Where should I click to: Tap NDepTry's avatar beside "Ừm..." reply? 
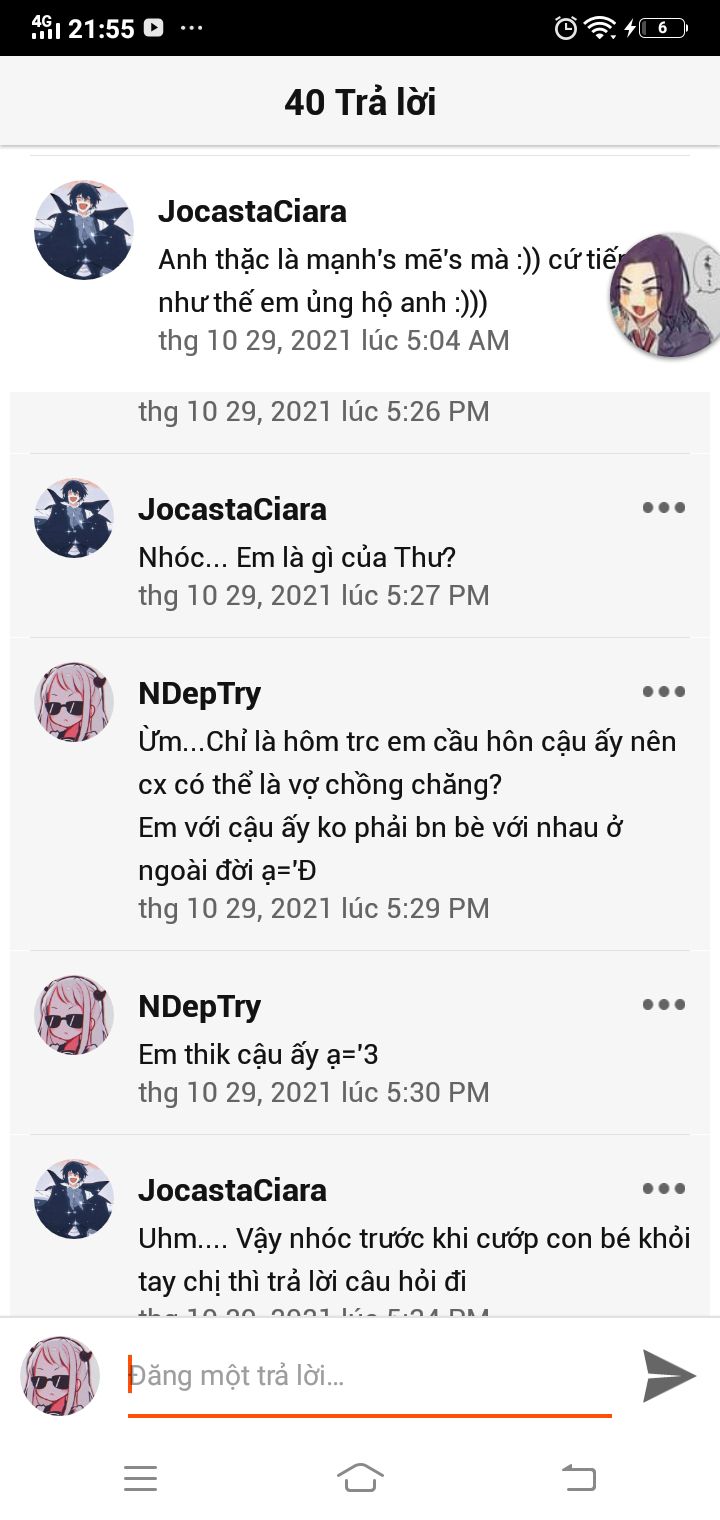tap(74, 702)
